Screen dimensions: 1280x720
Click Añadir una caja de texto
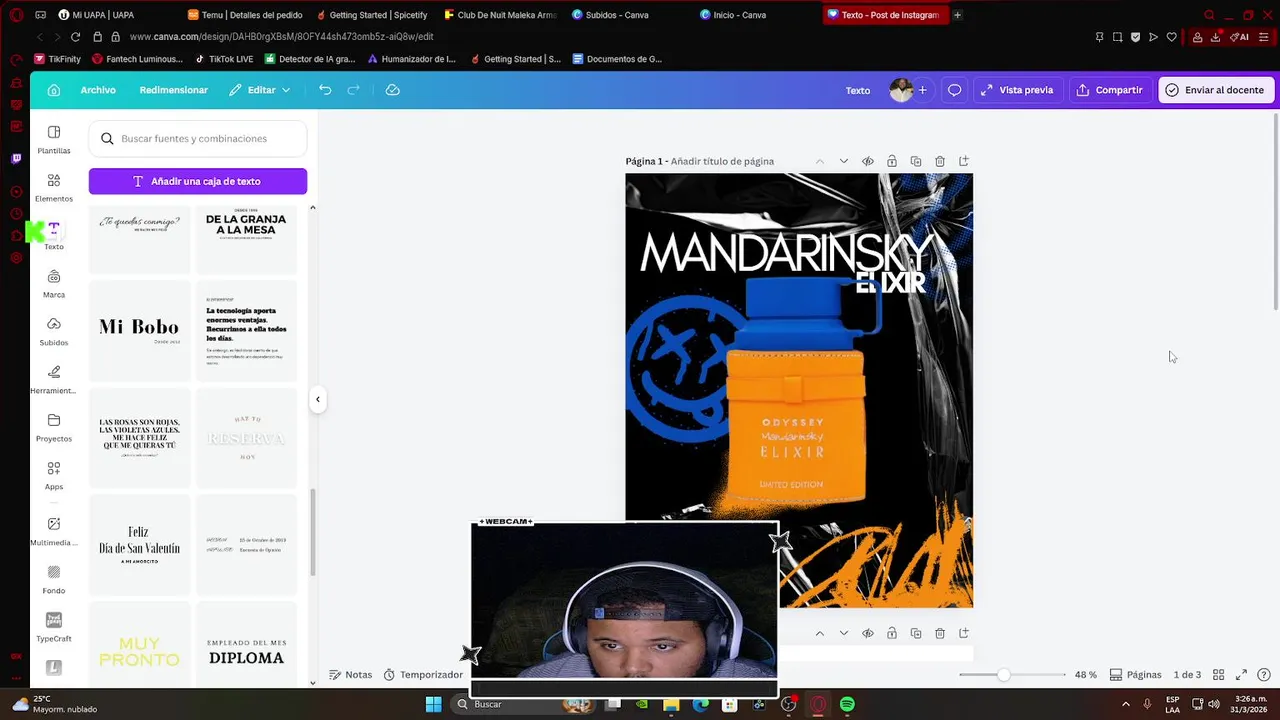(198, 181)
